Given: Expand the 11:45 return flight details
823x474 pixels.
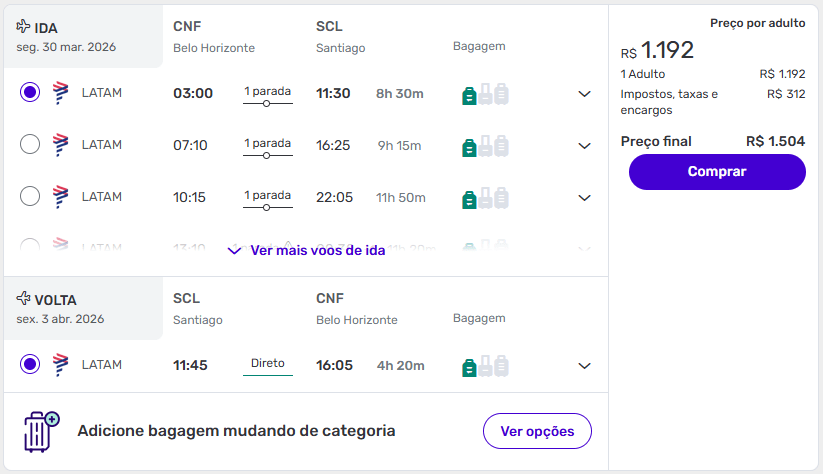Looking at the screenshot, I should point(585,366).
